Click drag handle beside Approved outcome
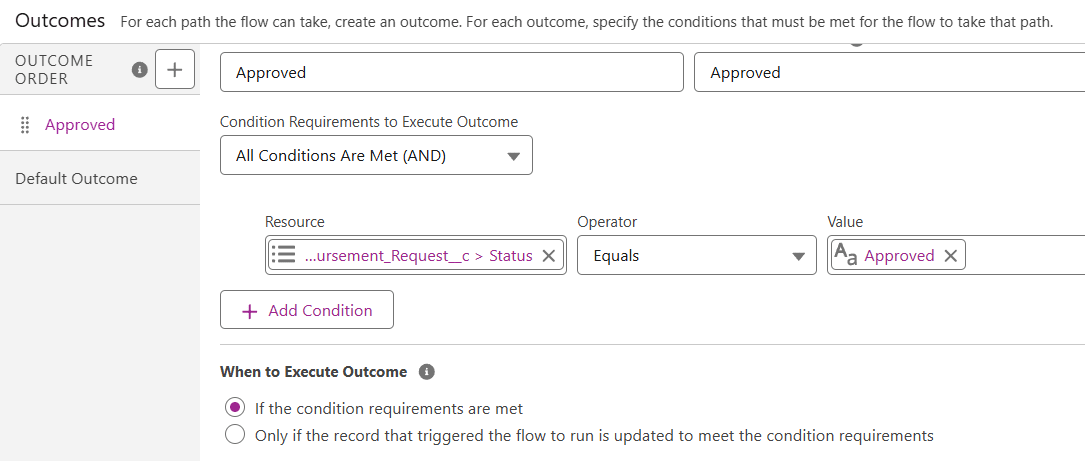The image size is (1085, 461). (25, 125)
